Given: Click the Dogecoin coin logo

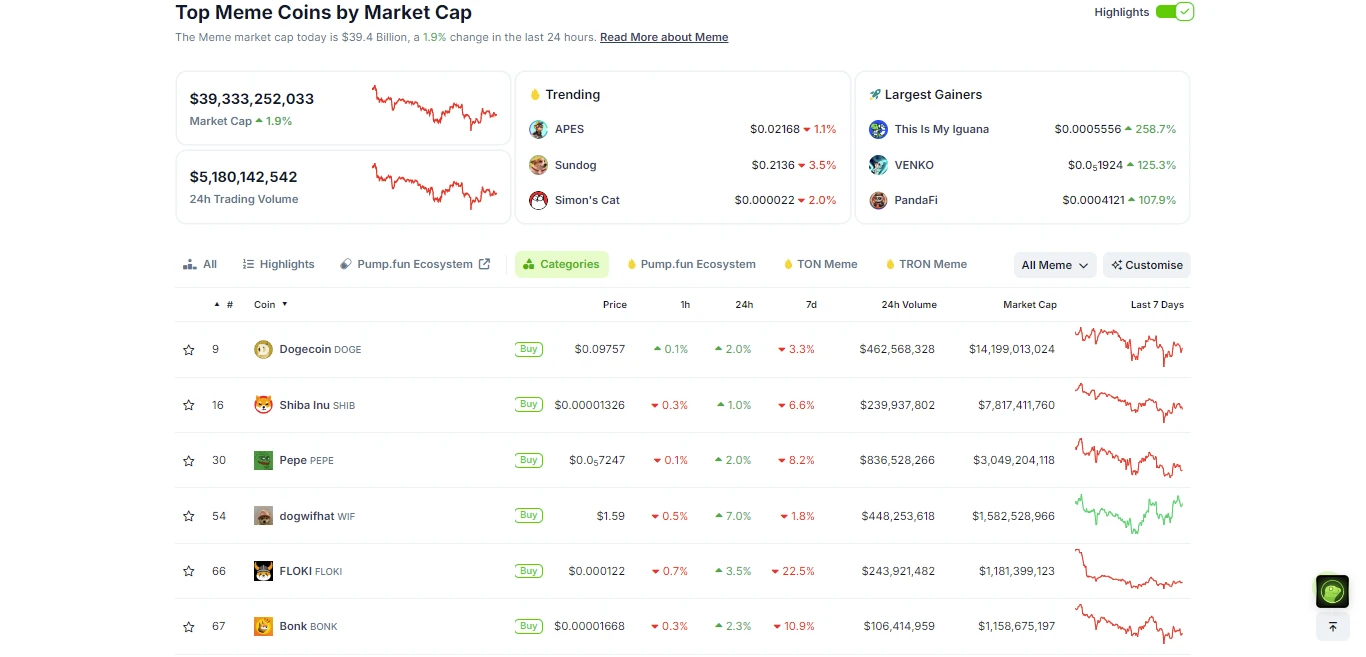Looking at the screenshot, I should pos(263,350).
